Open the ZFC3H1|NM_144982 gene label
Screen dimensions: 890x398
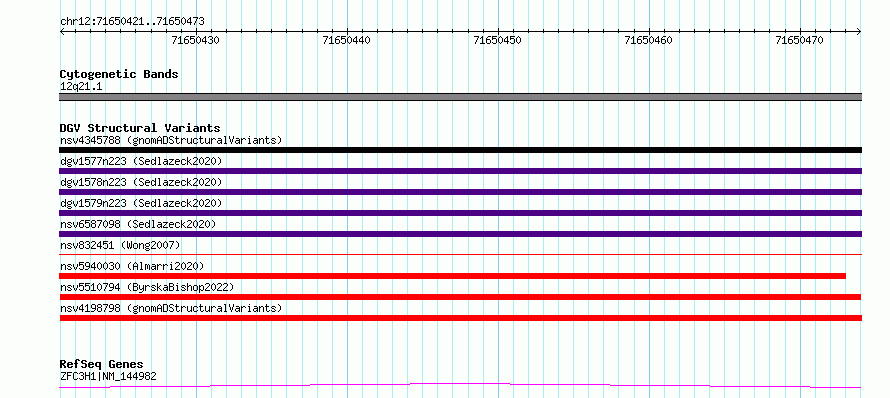point(108,376)
